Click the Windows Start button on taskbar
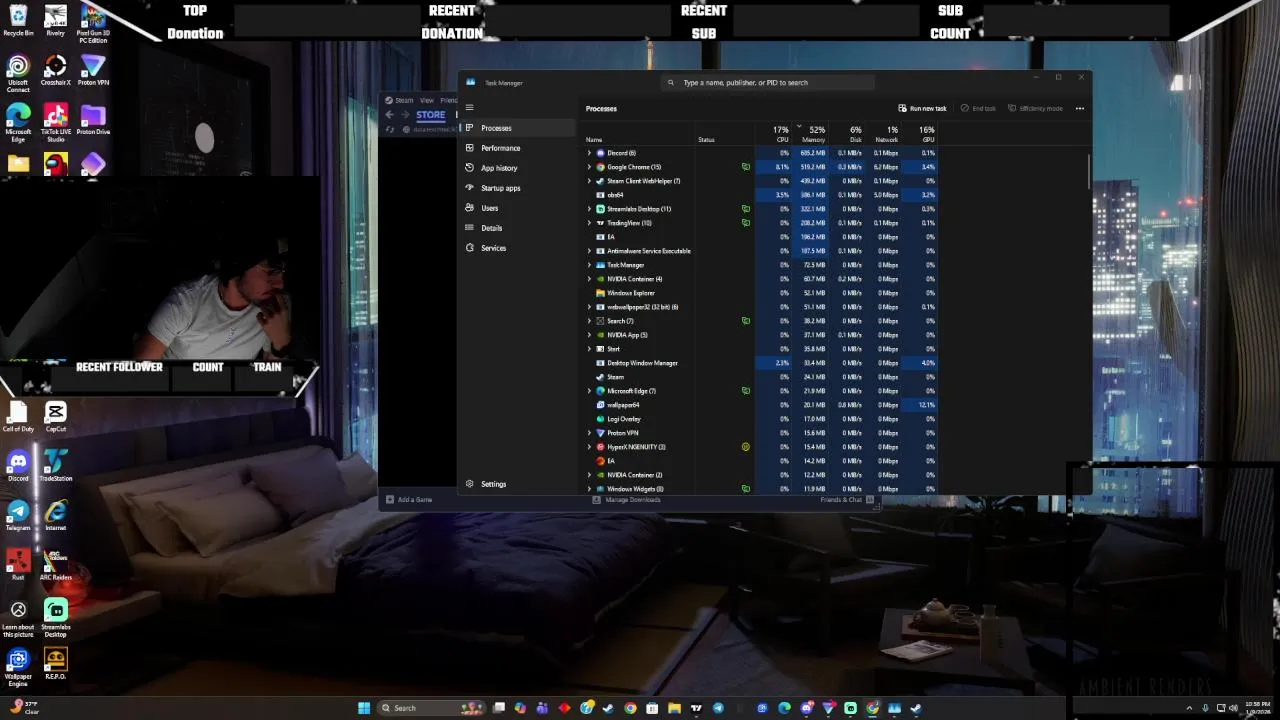 coord(364,708)
